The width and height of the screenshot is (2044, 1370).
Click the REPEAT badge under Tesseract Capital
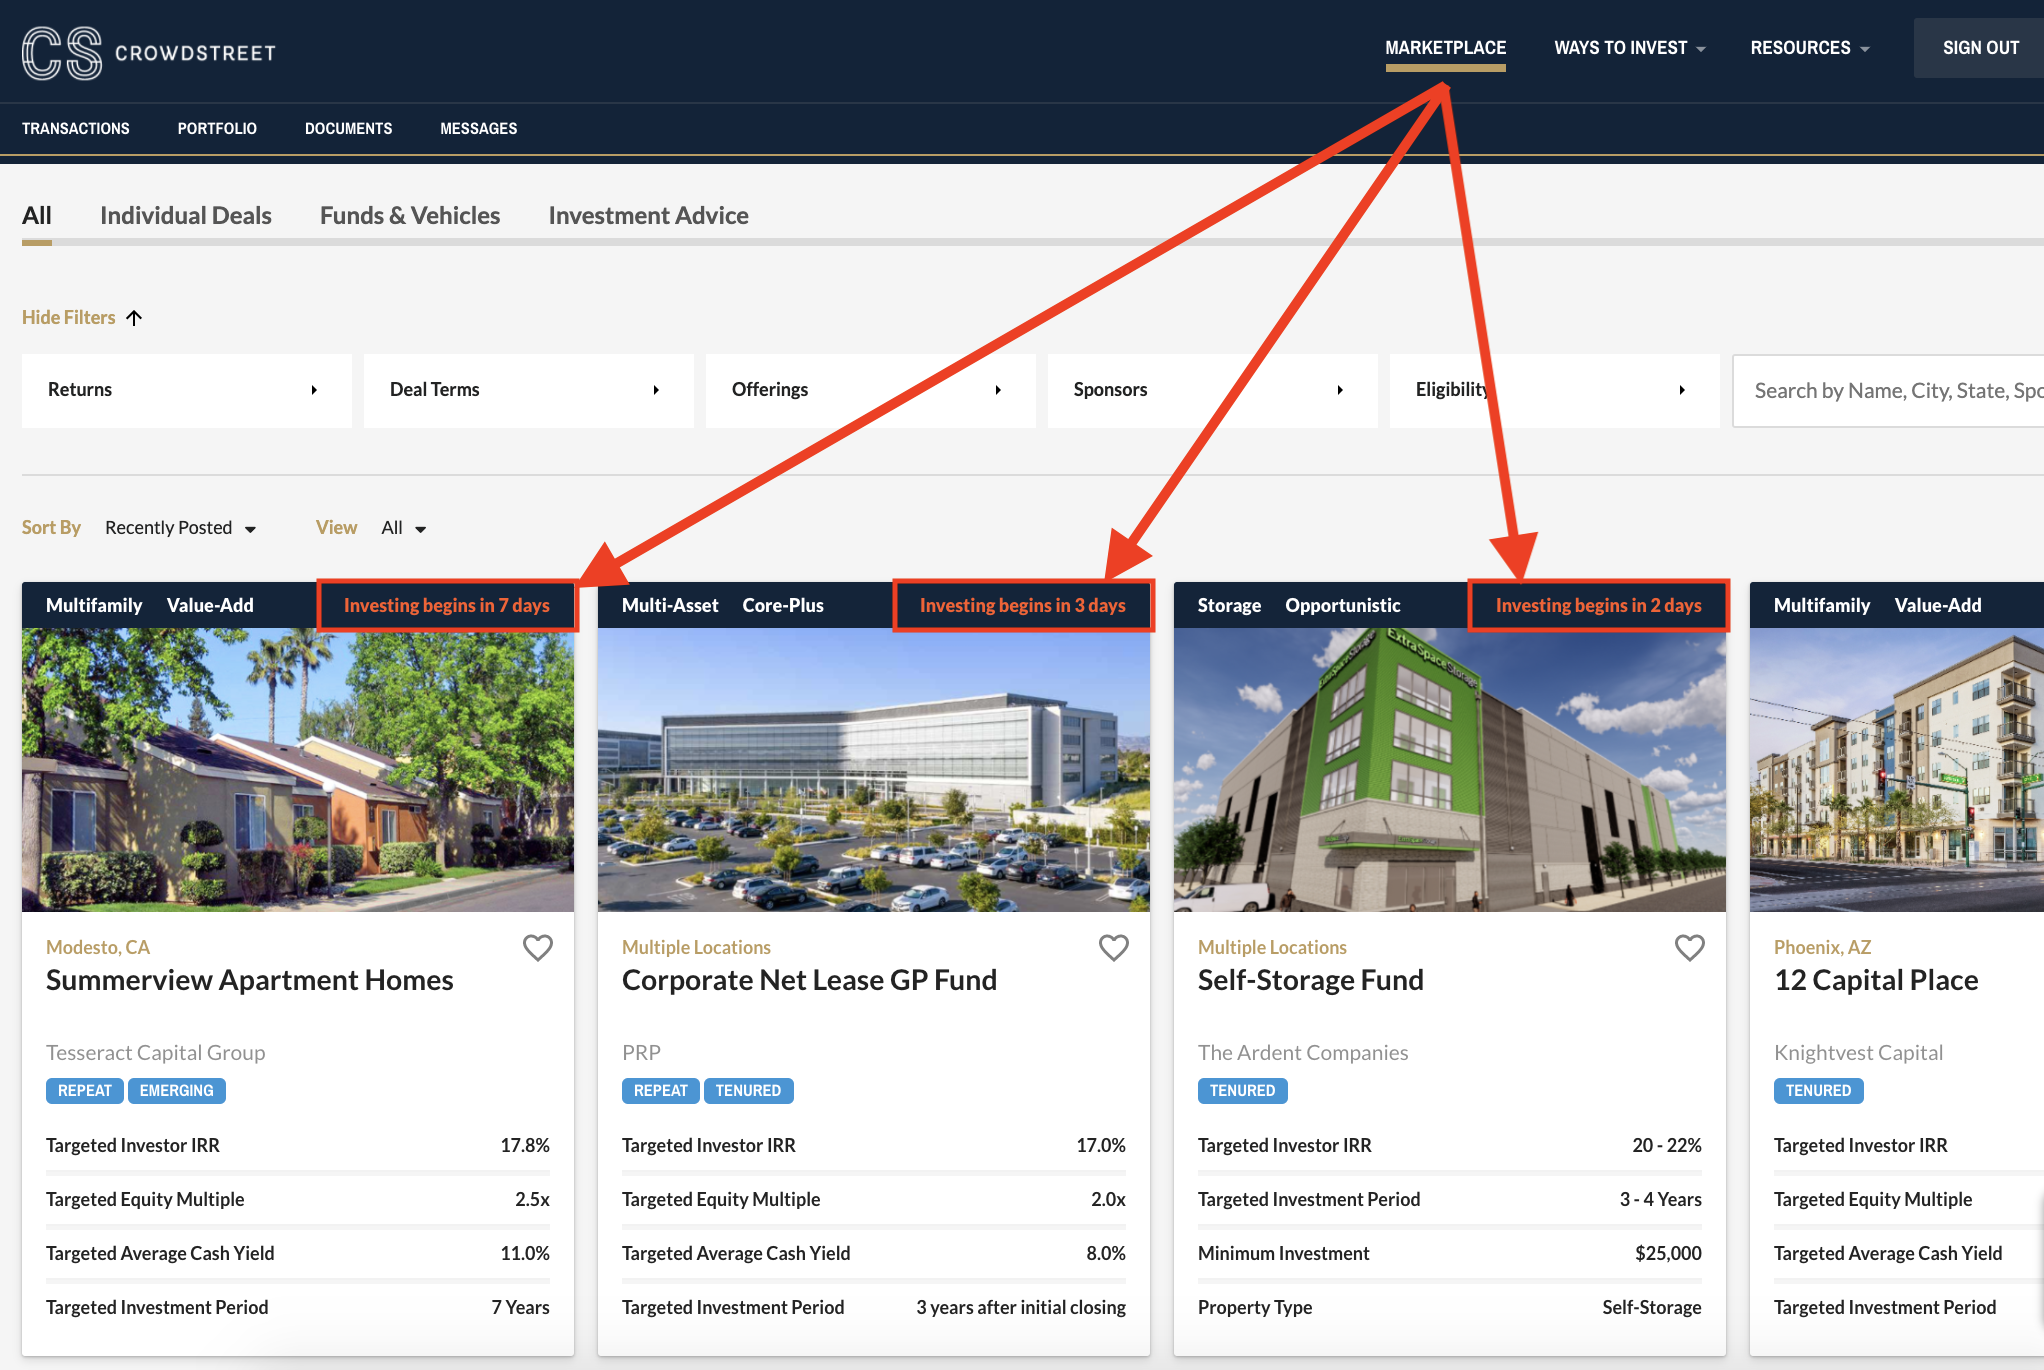(85, 1090)
